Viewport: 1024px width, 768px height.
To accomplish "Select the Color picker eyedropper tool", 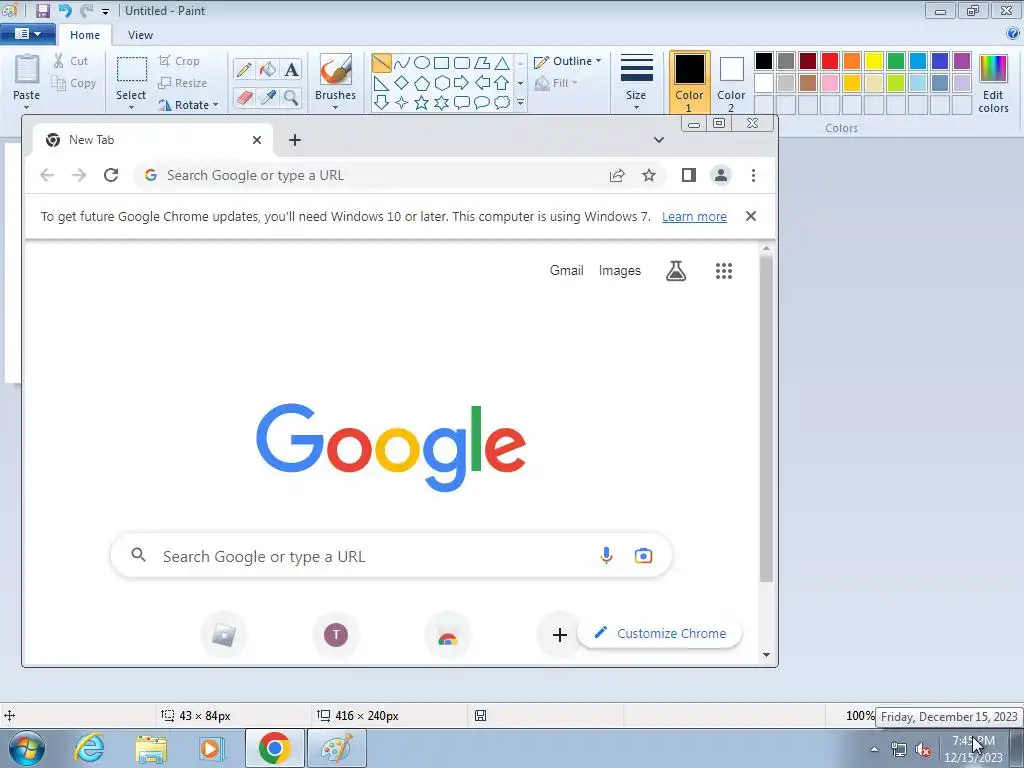I will coord(267,97).
